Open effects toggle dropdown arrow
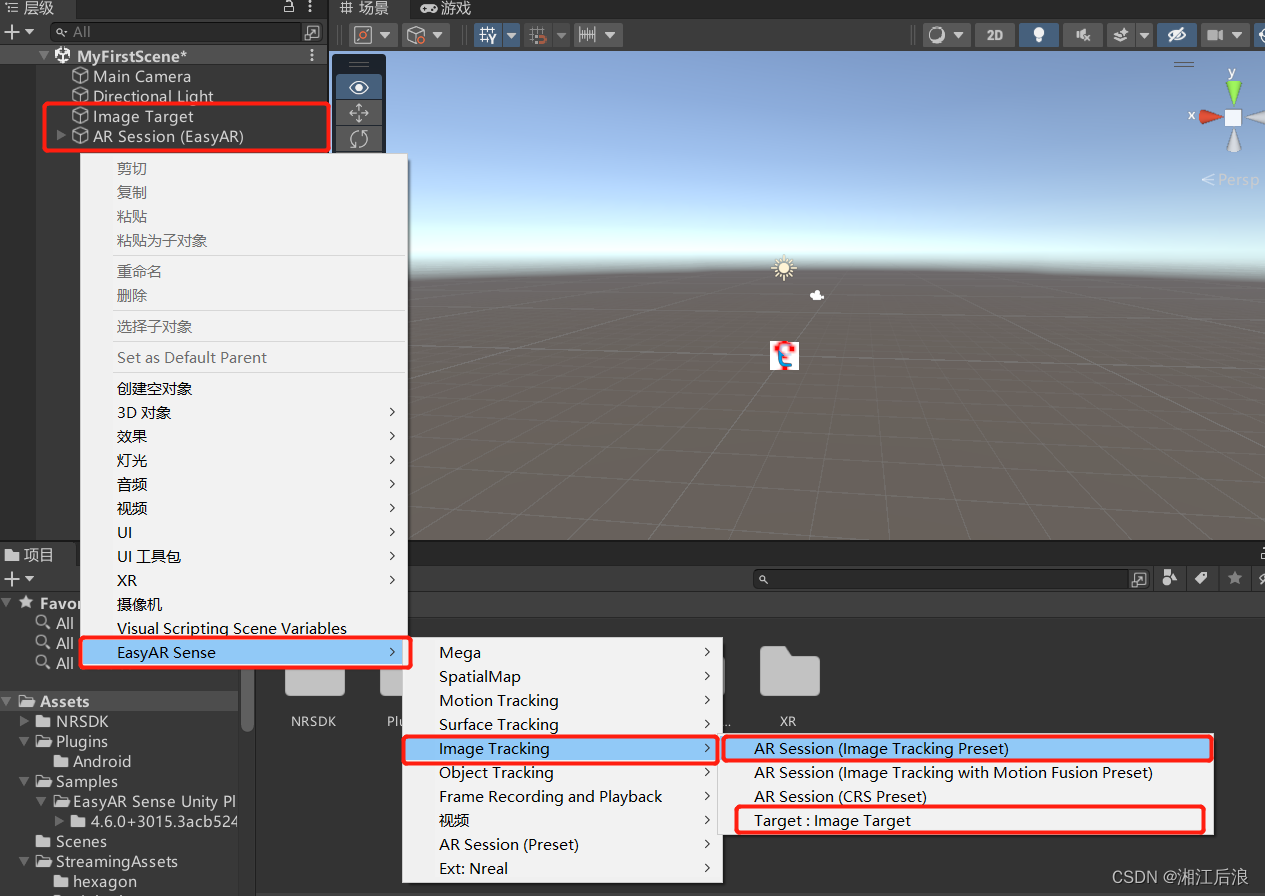This screenshot has height=896, width=1265. pos(1143,35)
